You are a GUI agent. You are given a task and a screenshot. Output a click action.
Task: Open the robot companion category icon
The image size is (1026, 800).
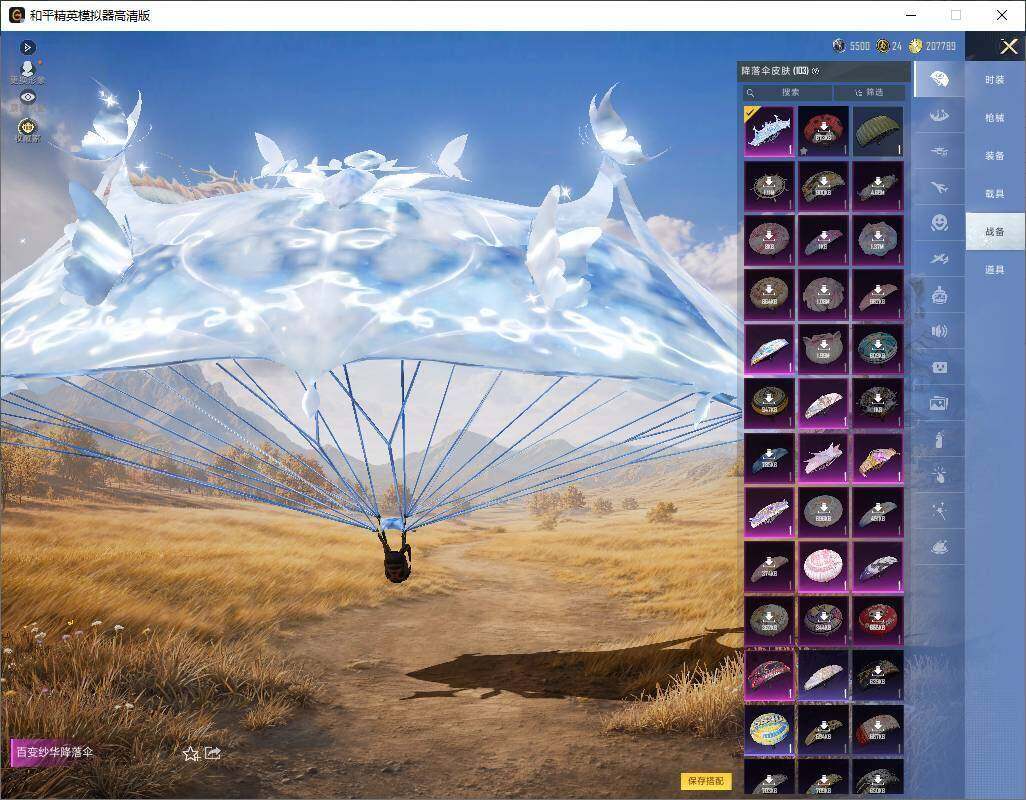point(939,295)
